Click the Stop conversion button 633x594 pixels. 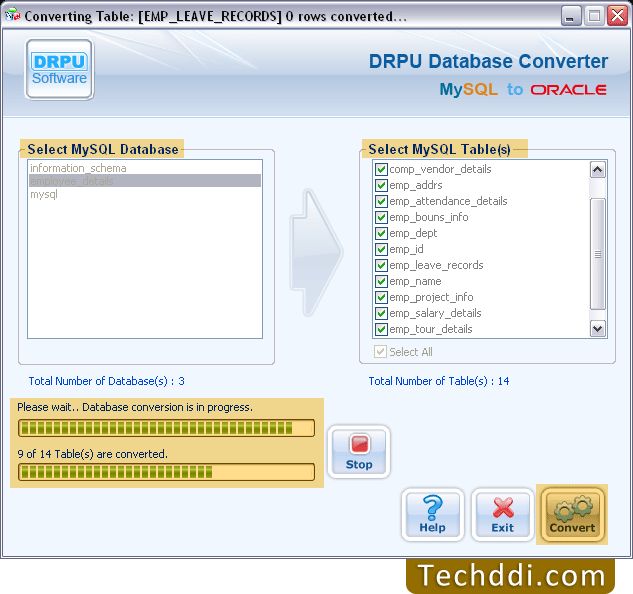pyautogui.click(x=358, y=452)
